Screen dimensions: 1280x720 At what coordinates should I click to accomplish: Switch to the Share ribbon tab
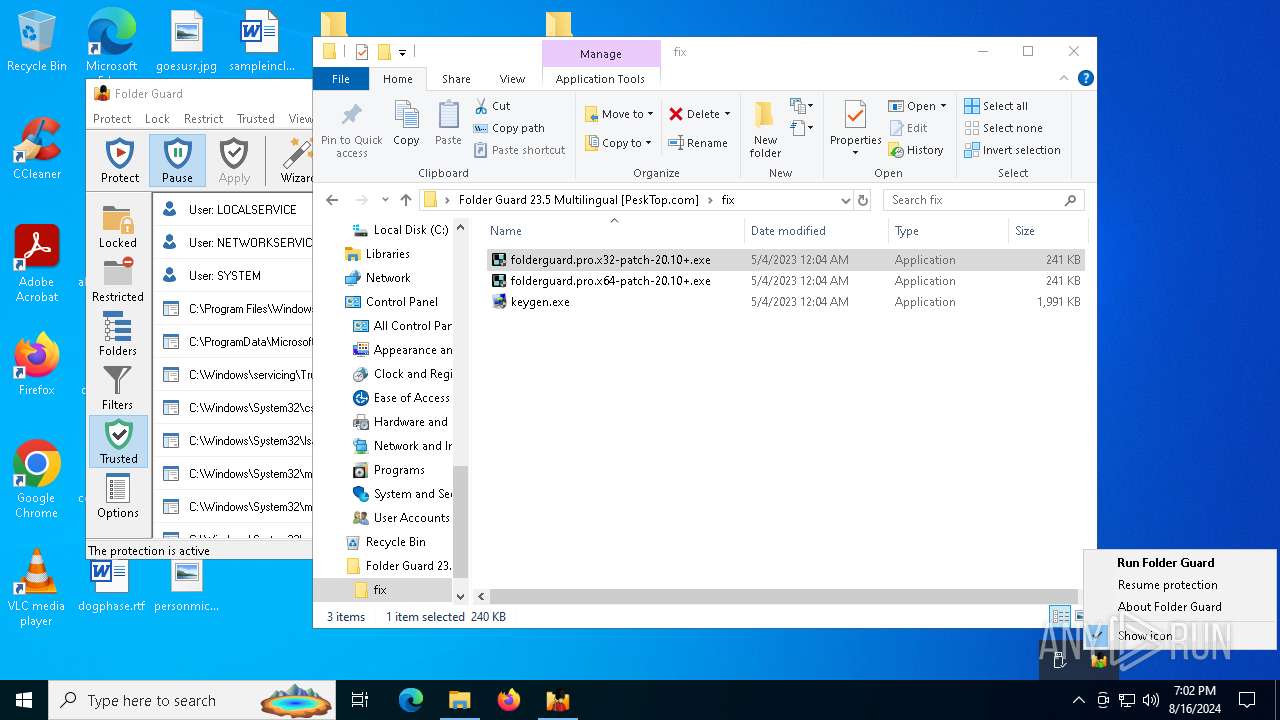pos(456,79)
